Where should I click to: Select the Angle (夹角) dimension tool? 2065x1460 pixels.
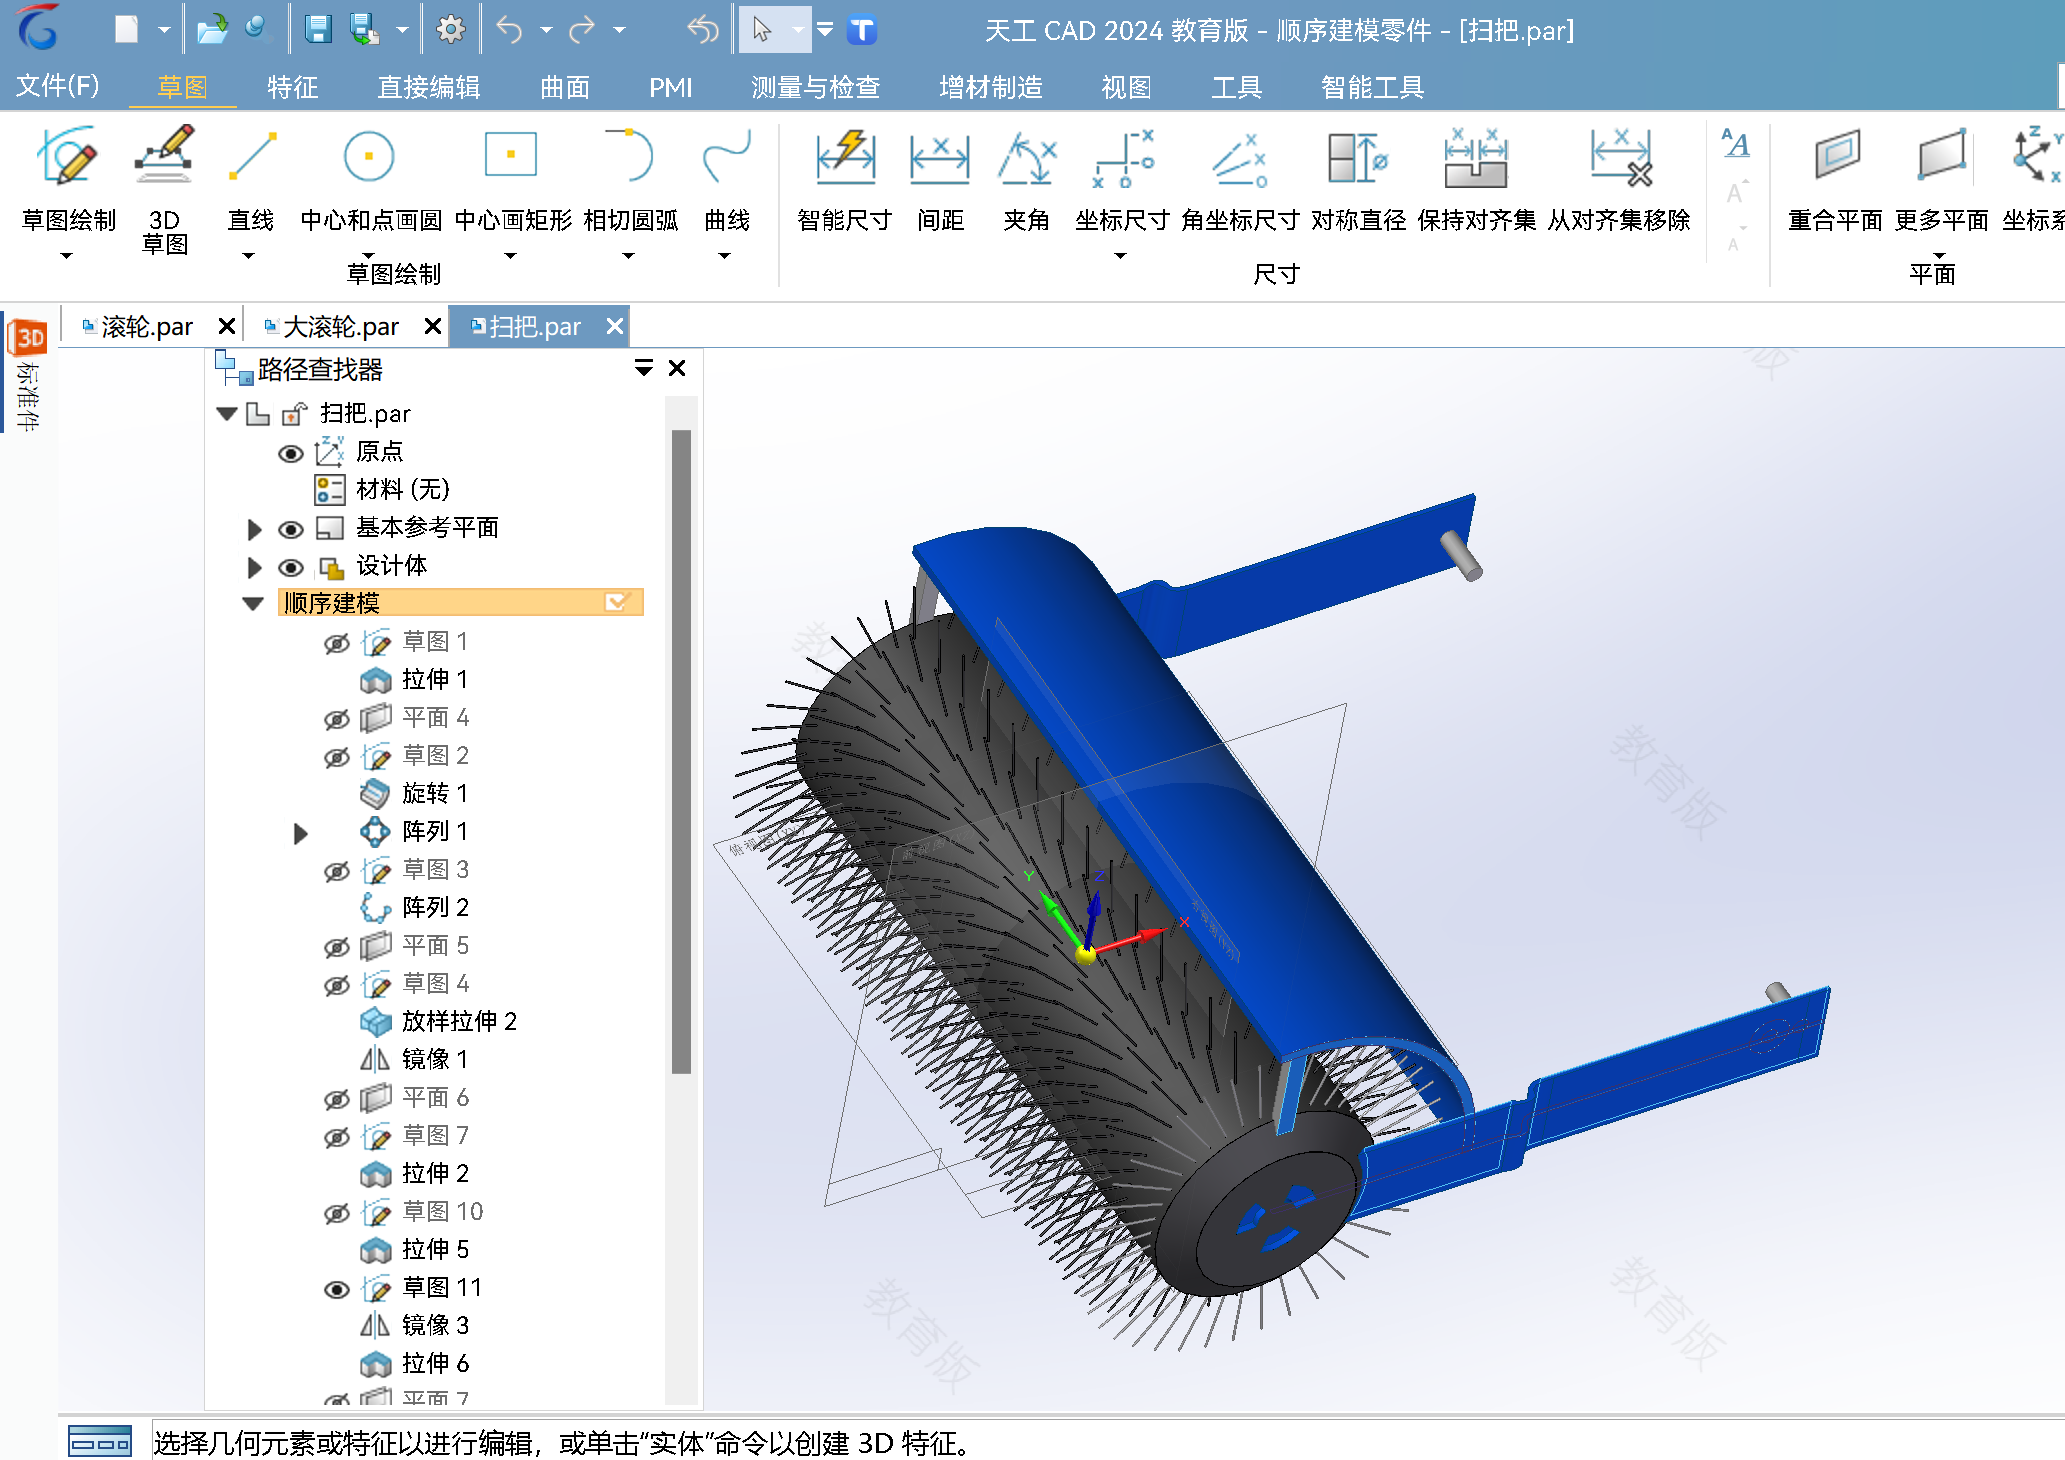click(1026, 180)
